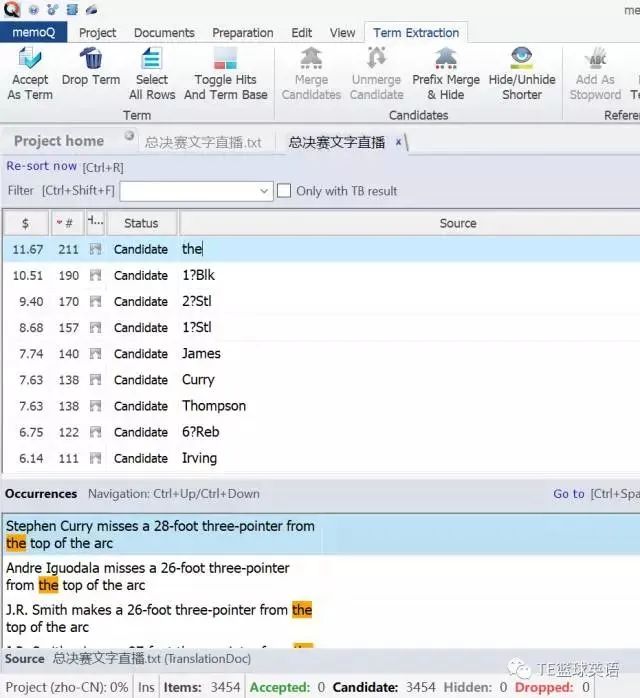Open the Filter dropdown arrow
Viewport: 640px width, 698px height.
[263, 191]
